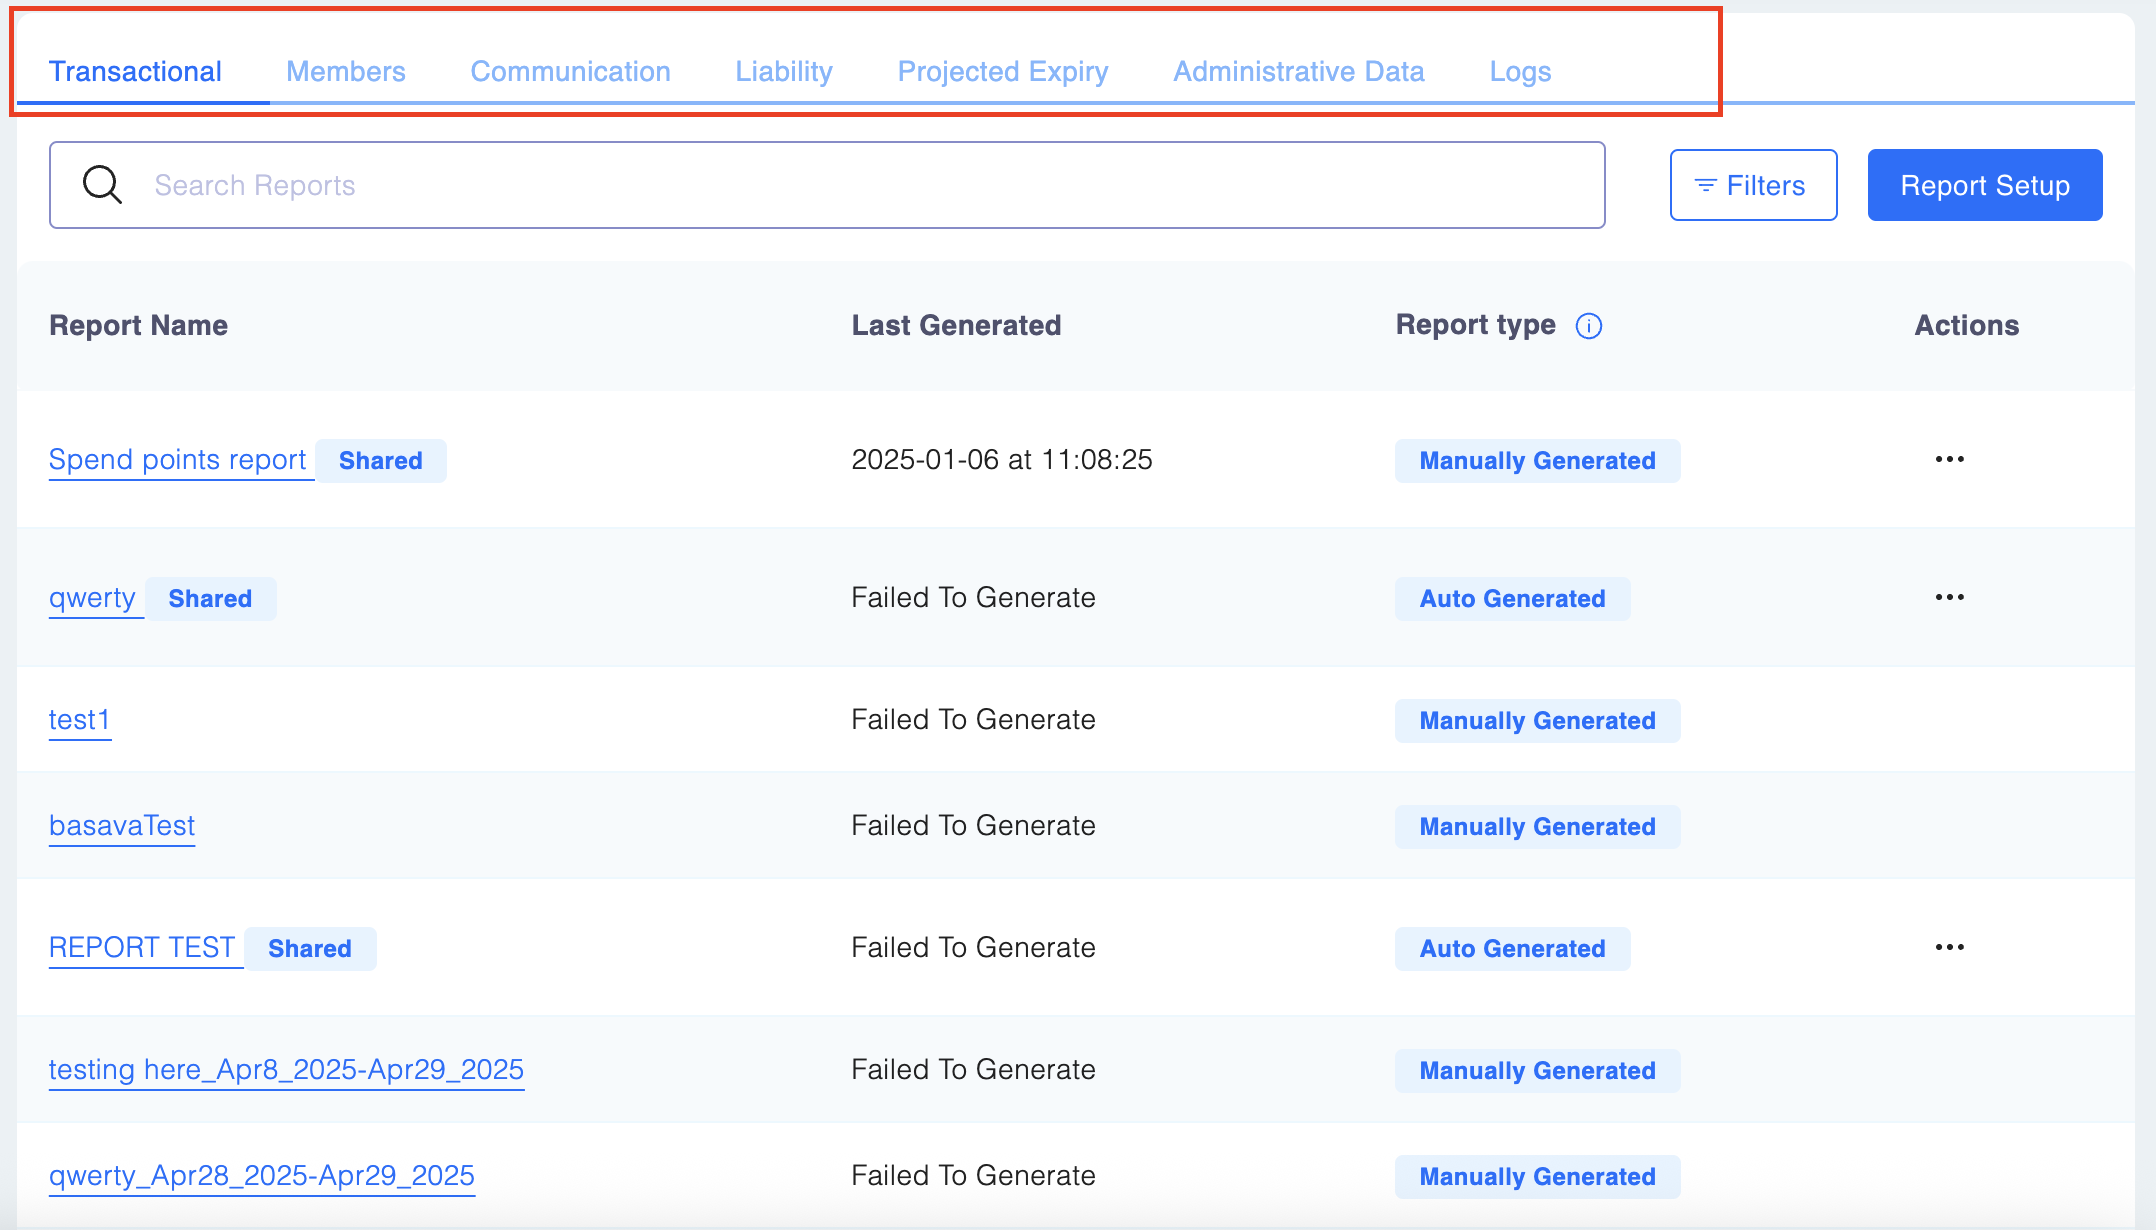Open three-dot actions menu for qwerty report
The height and width of the screenshot is (1230, 2156).
tap(1949, 597)
